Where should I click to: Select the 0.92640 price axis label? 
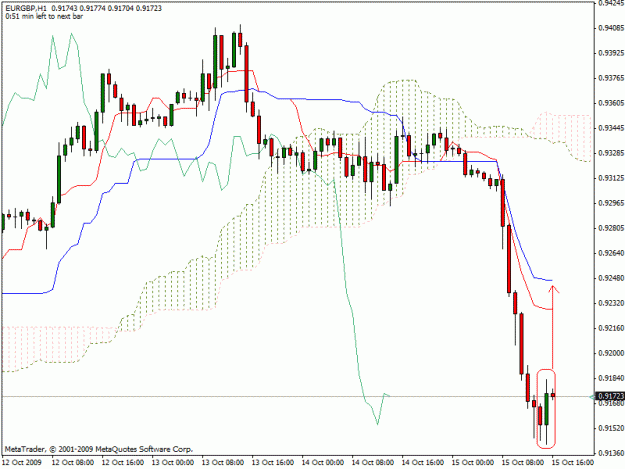(x=611, y=253)
